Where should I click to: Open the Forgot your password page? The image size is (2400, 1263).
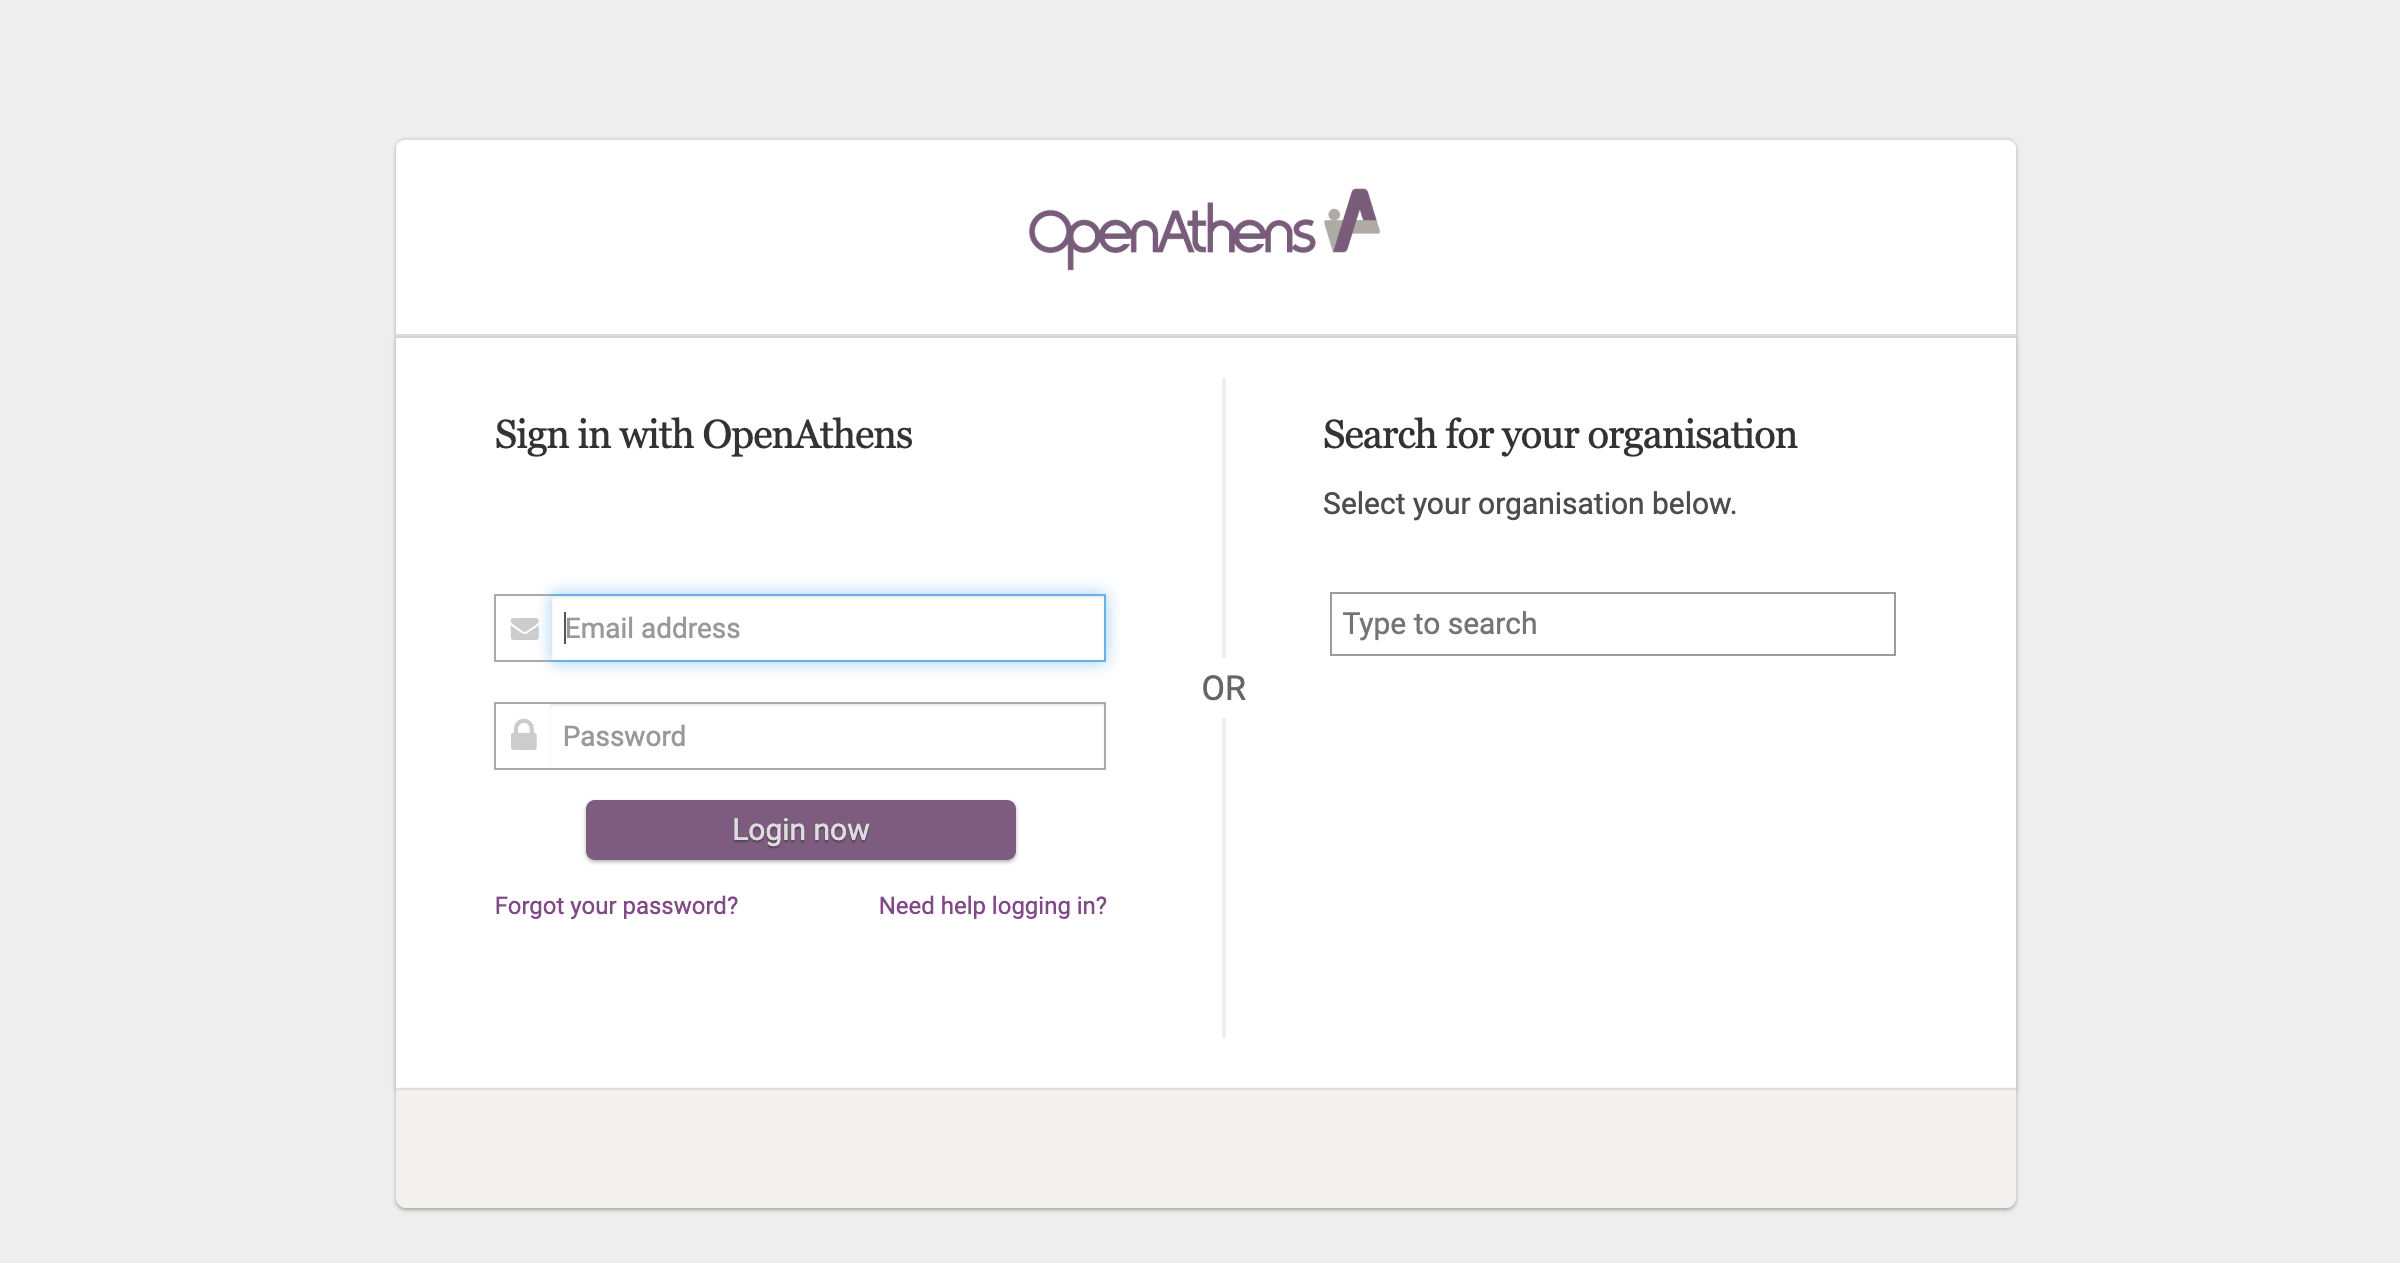(616, 905)
